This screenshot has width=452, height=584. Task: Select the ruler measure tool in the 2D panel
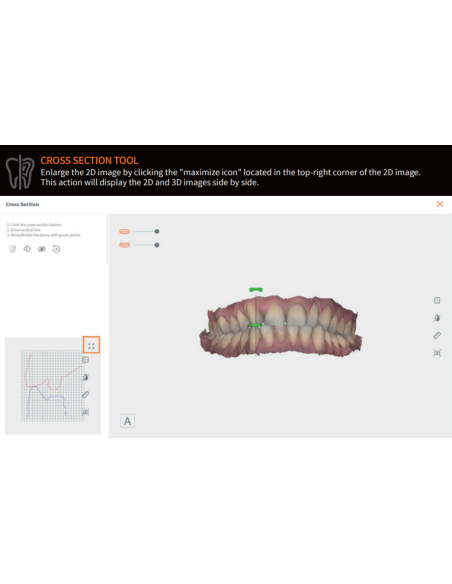[x=86, y=395]
